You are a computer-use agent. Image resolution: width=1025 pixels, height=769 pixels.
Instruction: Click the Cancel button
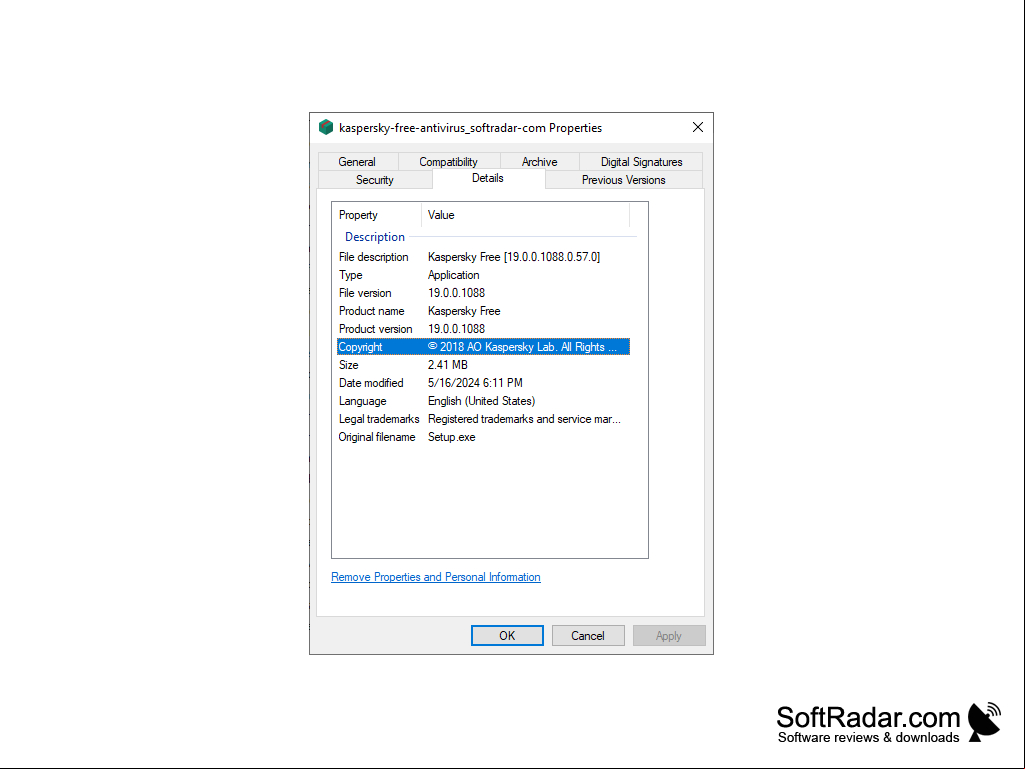(x=588, y=636)
